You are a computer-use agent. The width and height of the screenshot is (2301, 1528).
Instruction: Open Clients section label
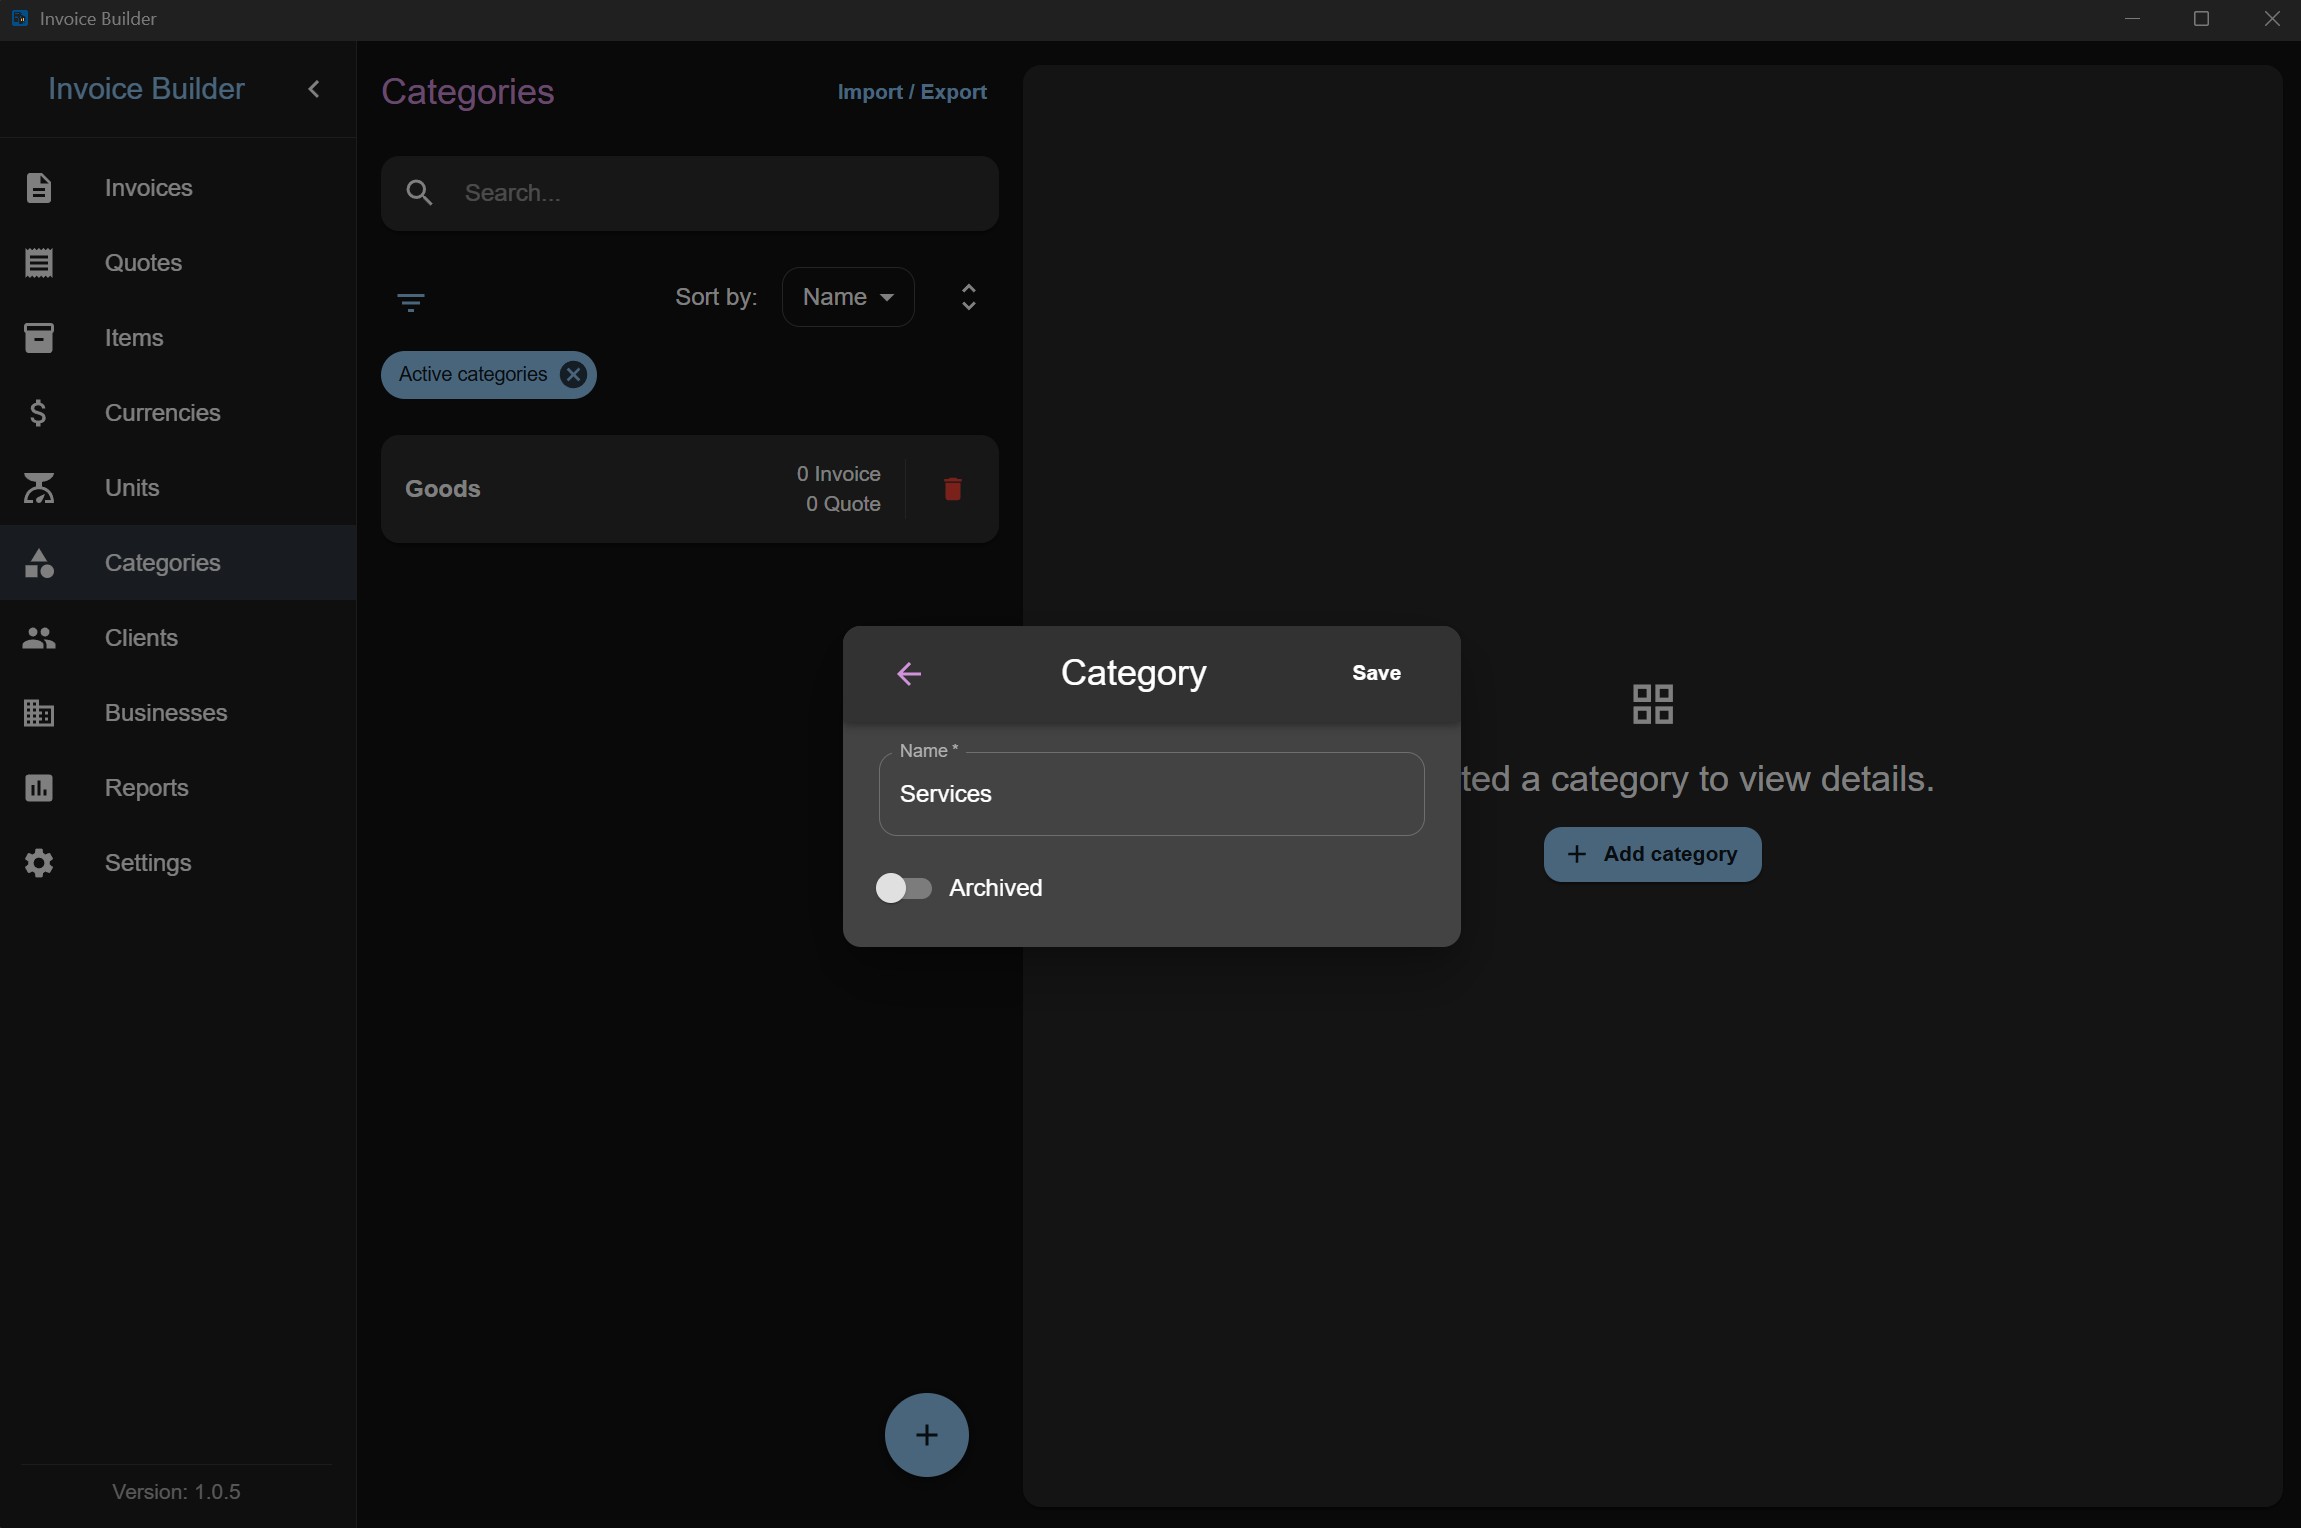pyautogui.click(x=141, y=638)
